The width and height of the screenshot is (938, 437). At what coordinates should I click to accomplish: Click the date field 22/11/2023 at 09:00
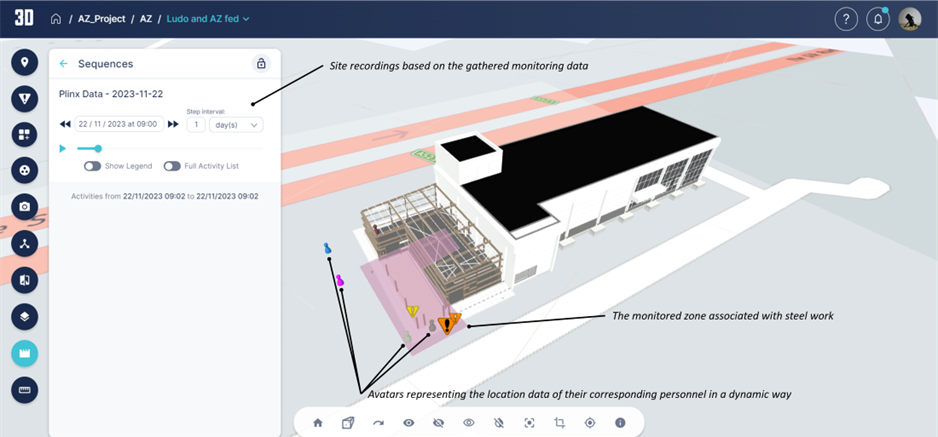[x=119, y=124]
